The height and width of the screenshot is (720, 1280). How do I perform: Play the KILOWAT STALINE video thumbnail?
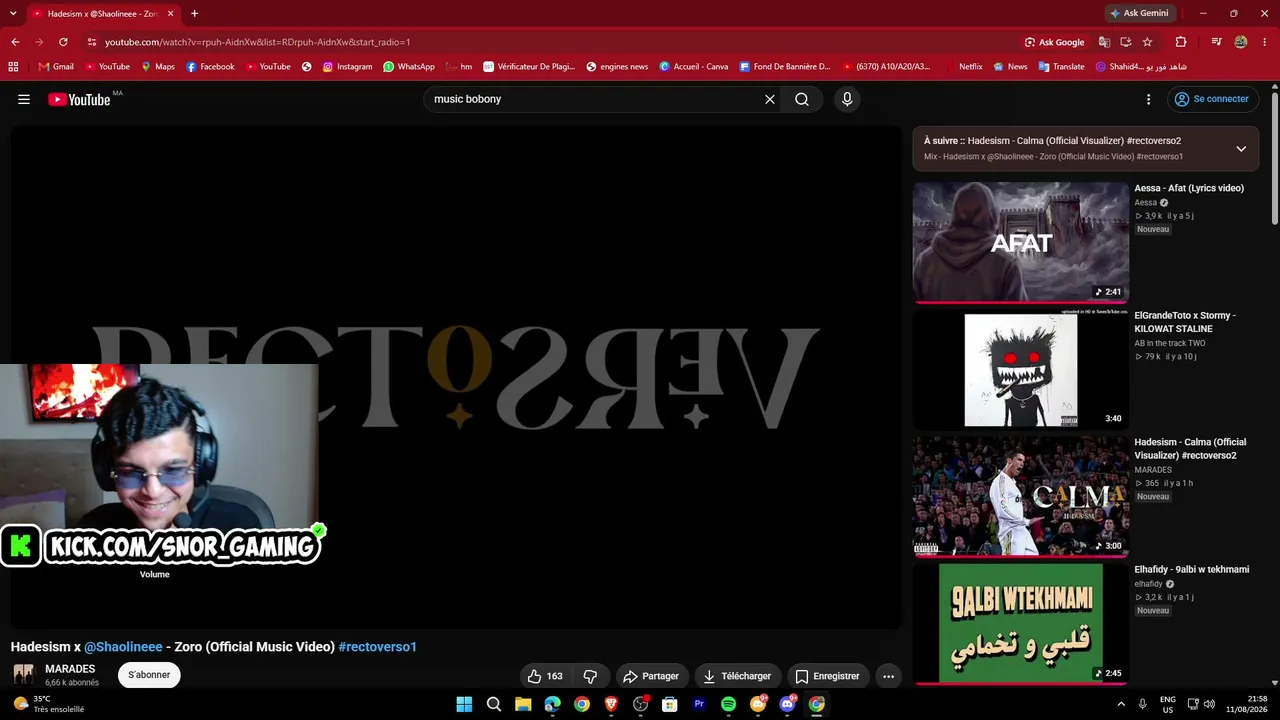point(1021,369)
